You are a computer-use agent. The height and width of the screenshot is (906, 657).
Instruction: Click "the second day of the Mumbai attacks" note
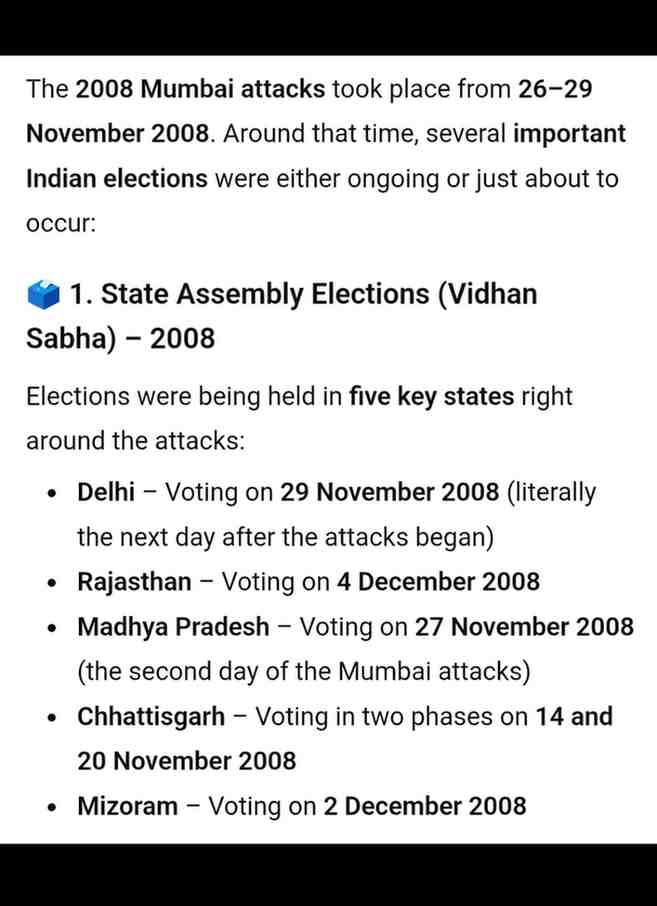click(x=304, y=672)
